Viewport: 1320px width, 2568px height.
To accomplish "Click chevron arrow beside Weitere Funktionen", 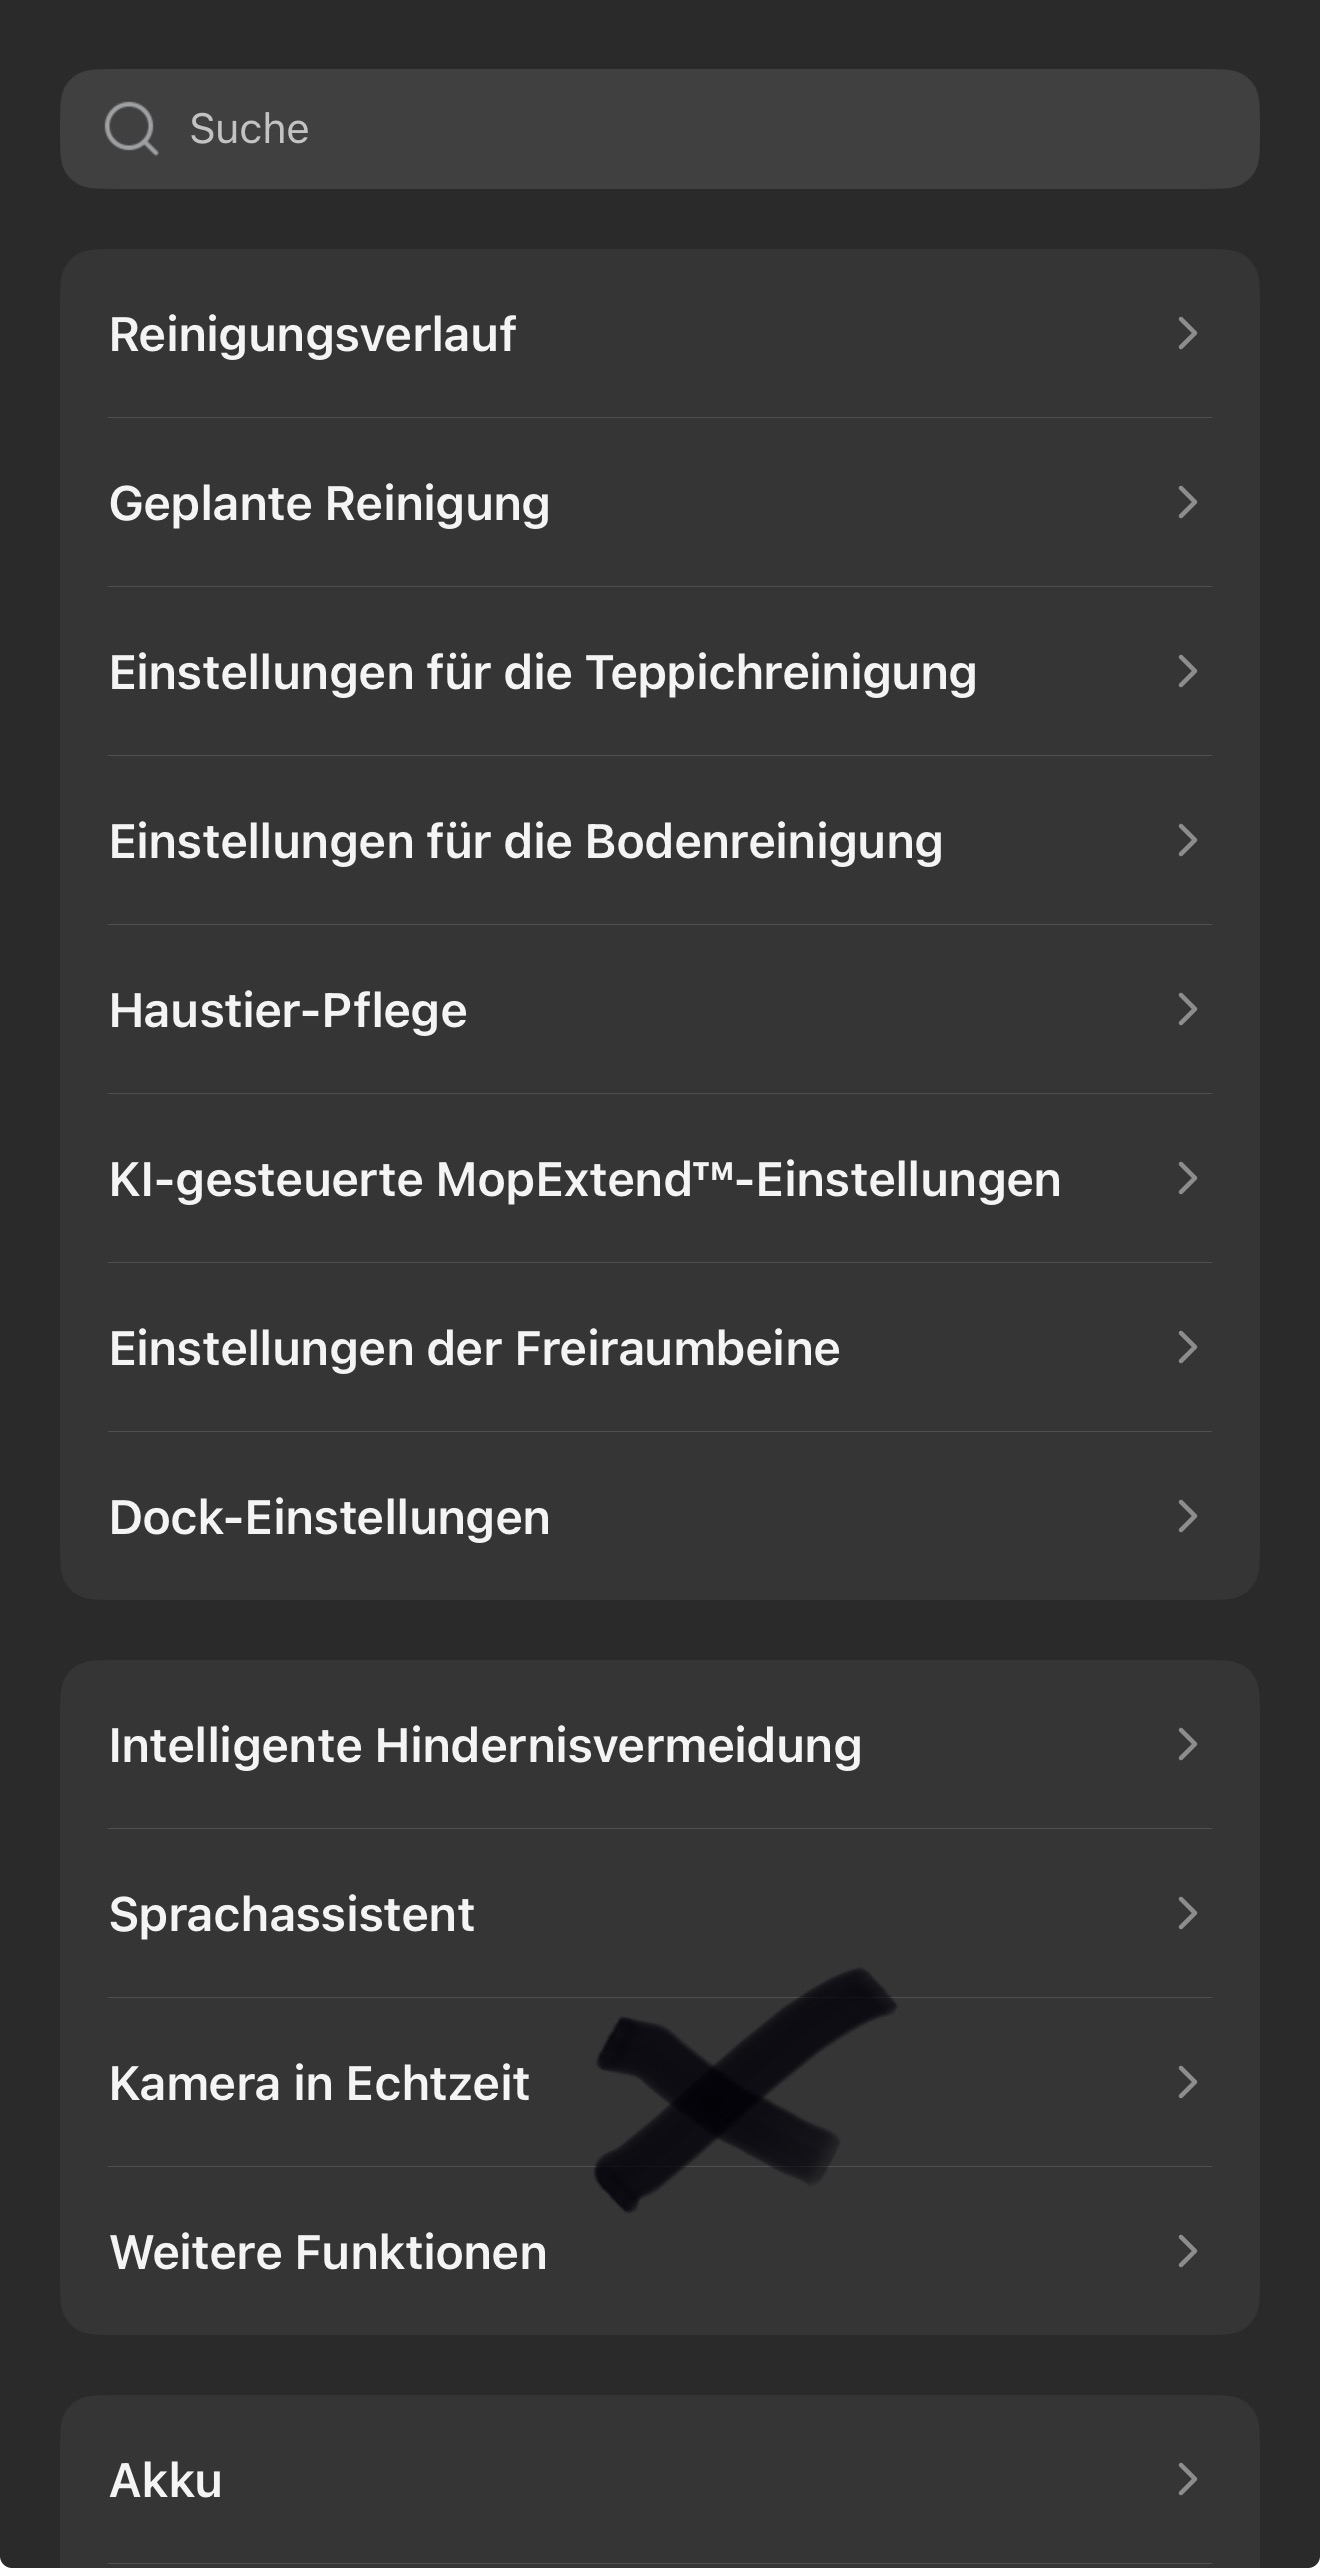I will pos(1187,2251).
